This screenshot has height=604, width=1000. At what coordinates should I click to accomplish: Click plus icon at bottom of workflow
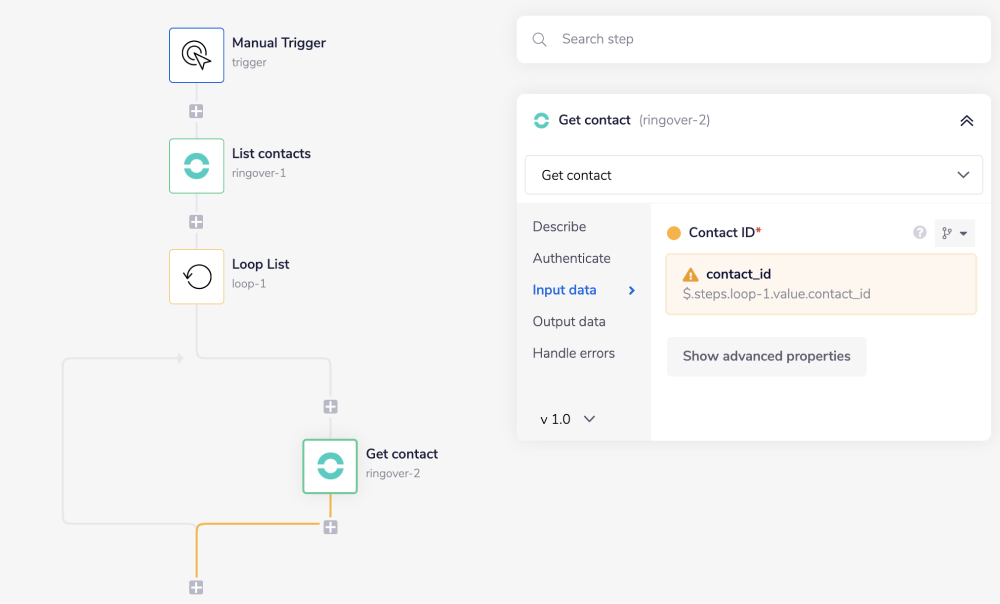(197, 588)
